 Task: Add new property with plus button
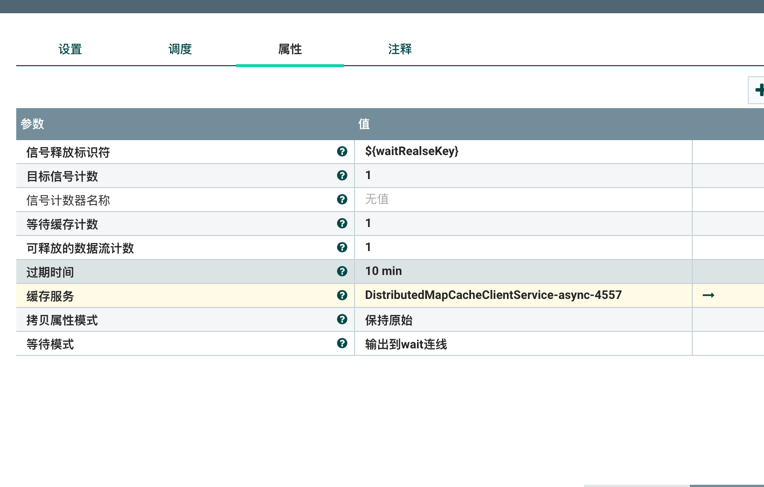pyautogui.click(x=758, y=90)
